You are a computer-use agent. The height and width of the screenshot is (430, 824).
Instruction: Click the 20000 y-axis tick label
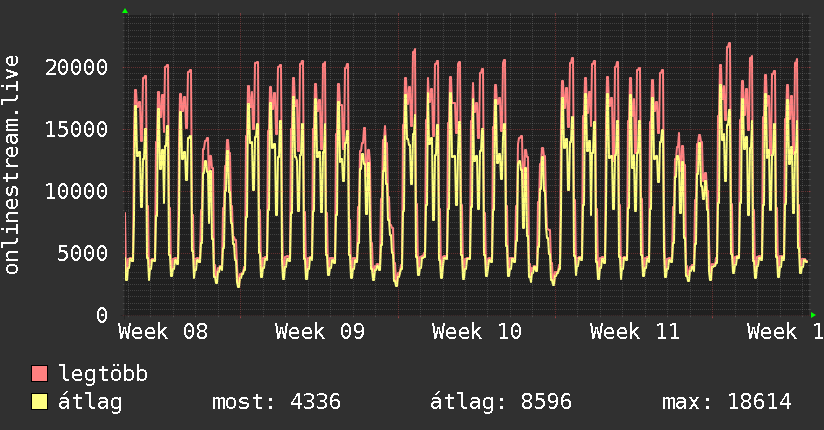[x=76, y=67]
